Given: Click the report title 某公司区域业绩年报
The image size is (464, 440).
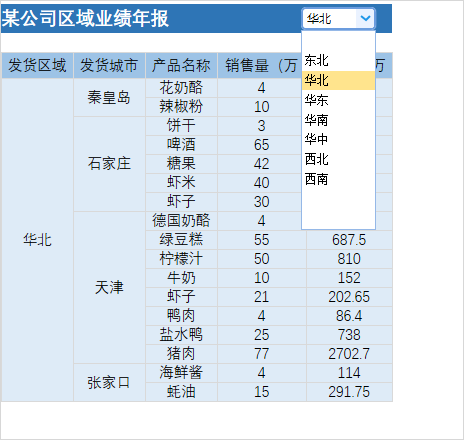Looking at the screenshot, I should point(85,18).
